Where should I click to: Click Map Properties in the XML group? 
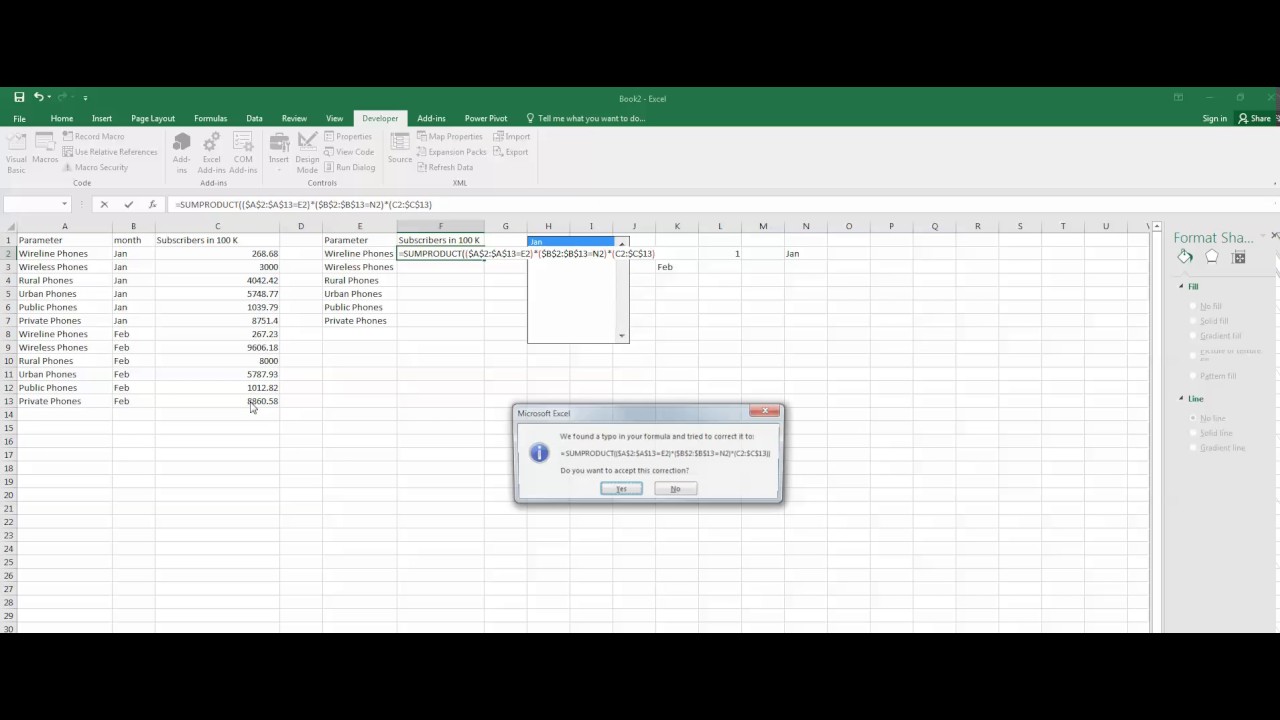click(x=450, y=136)
